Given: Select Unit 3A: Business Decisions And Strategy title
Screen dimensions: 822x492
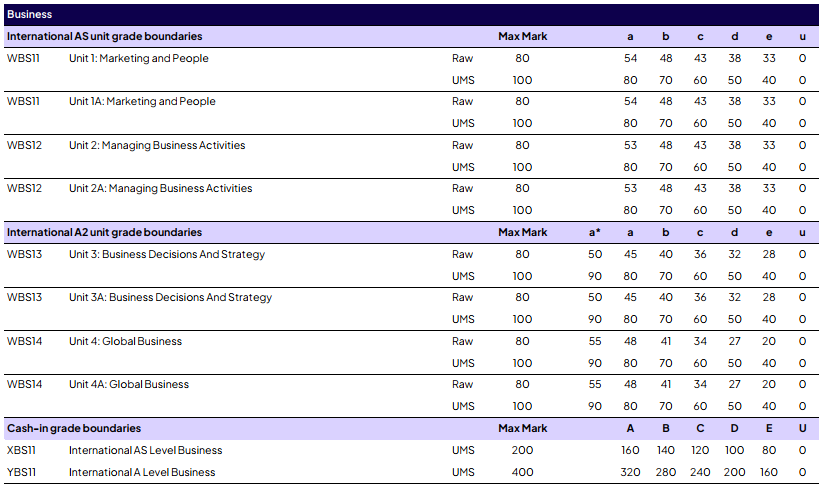Looking at the screenshot, I should 170,297.
